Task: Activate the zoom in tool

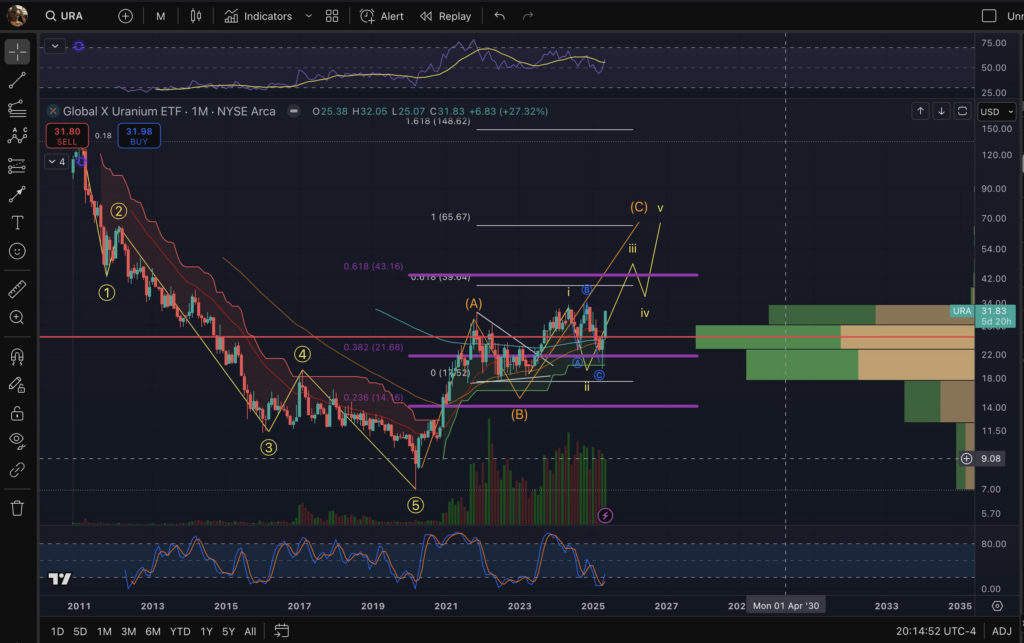Action: 17,317
